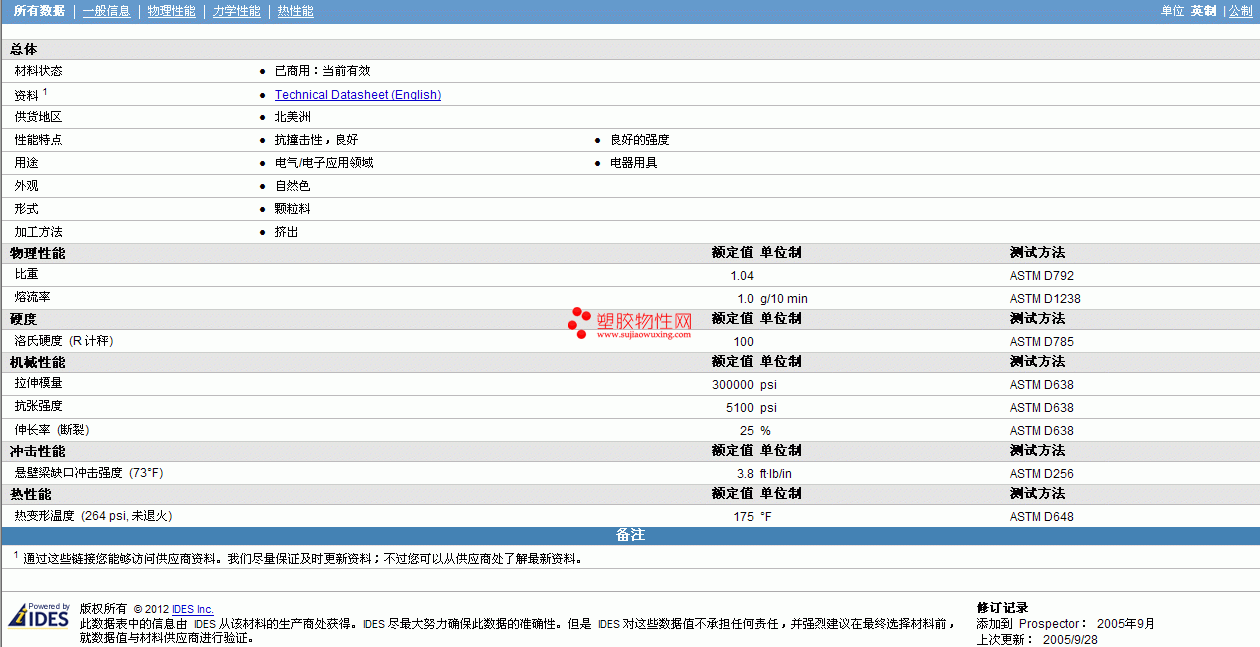
Task: Switch to the 一般信息 tab
Action: coord(106,11)
